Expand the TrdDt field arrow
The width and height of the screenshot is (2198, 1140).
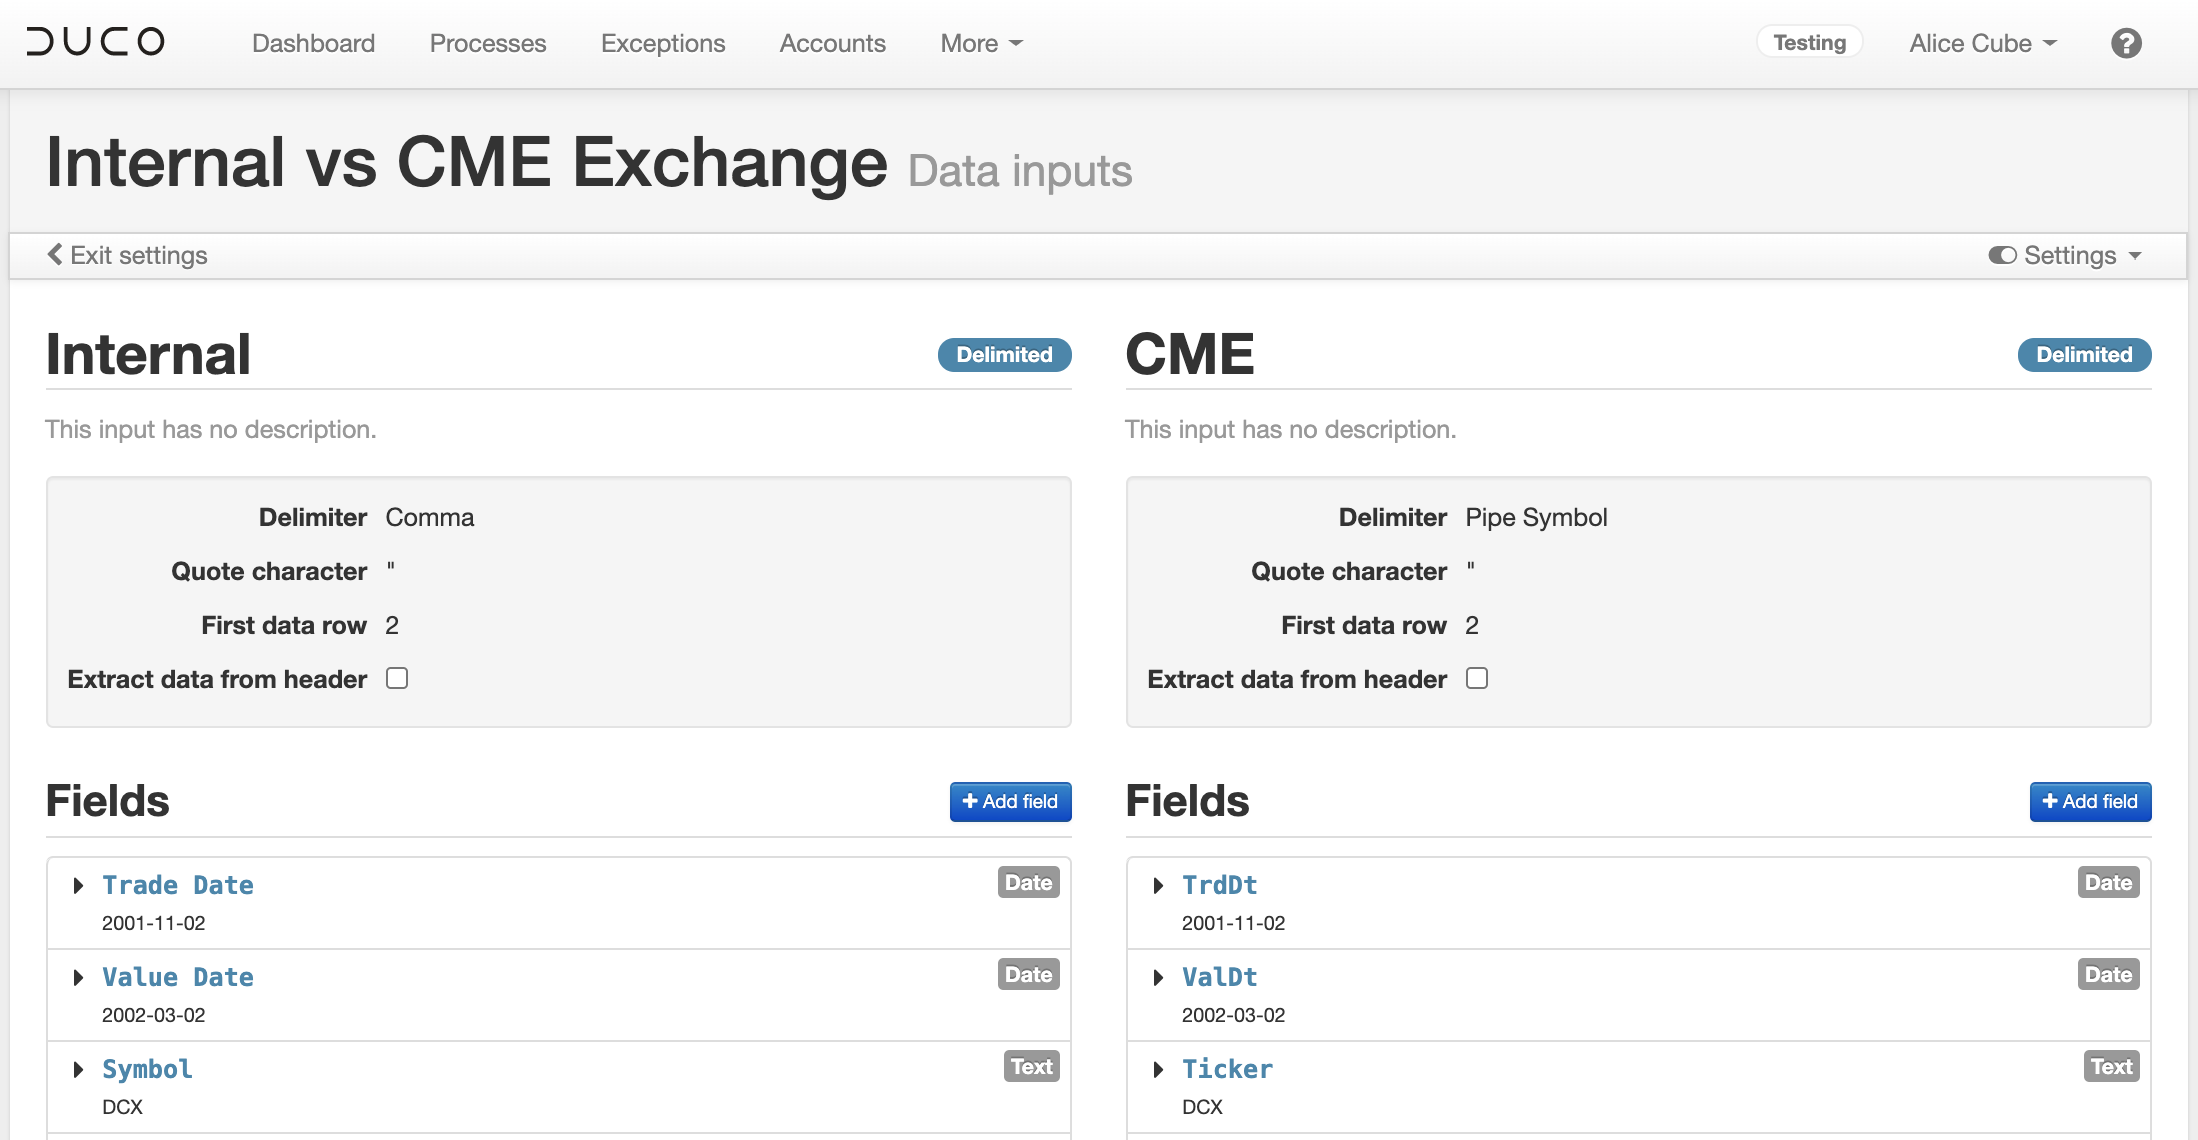(x=1158, y=885)
